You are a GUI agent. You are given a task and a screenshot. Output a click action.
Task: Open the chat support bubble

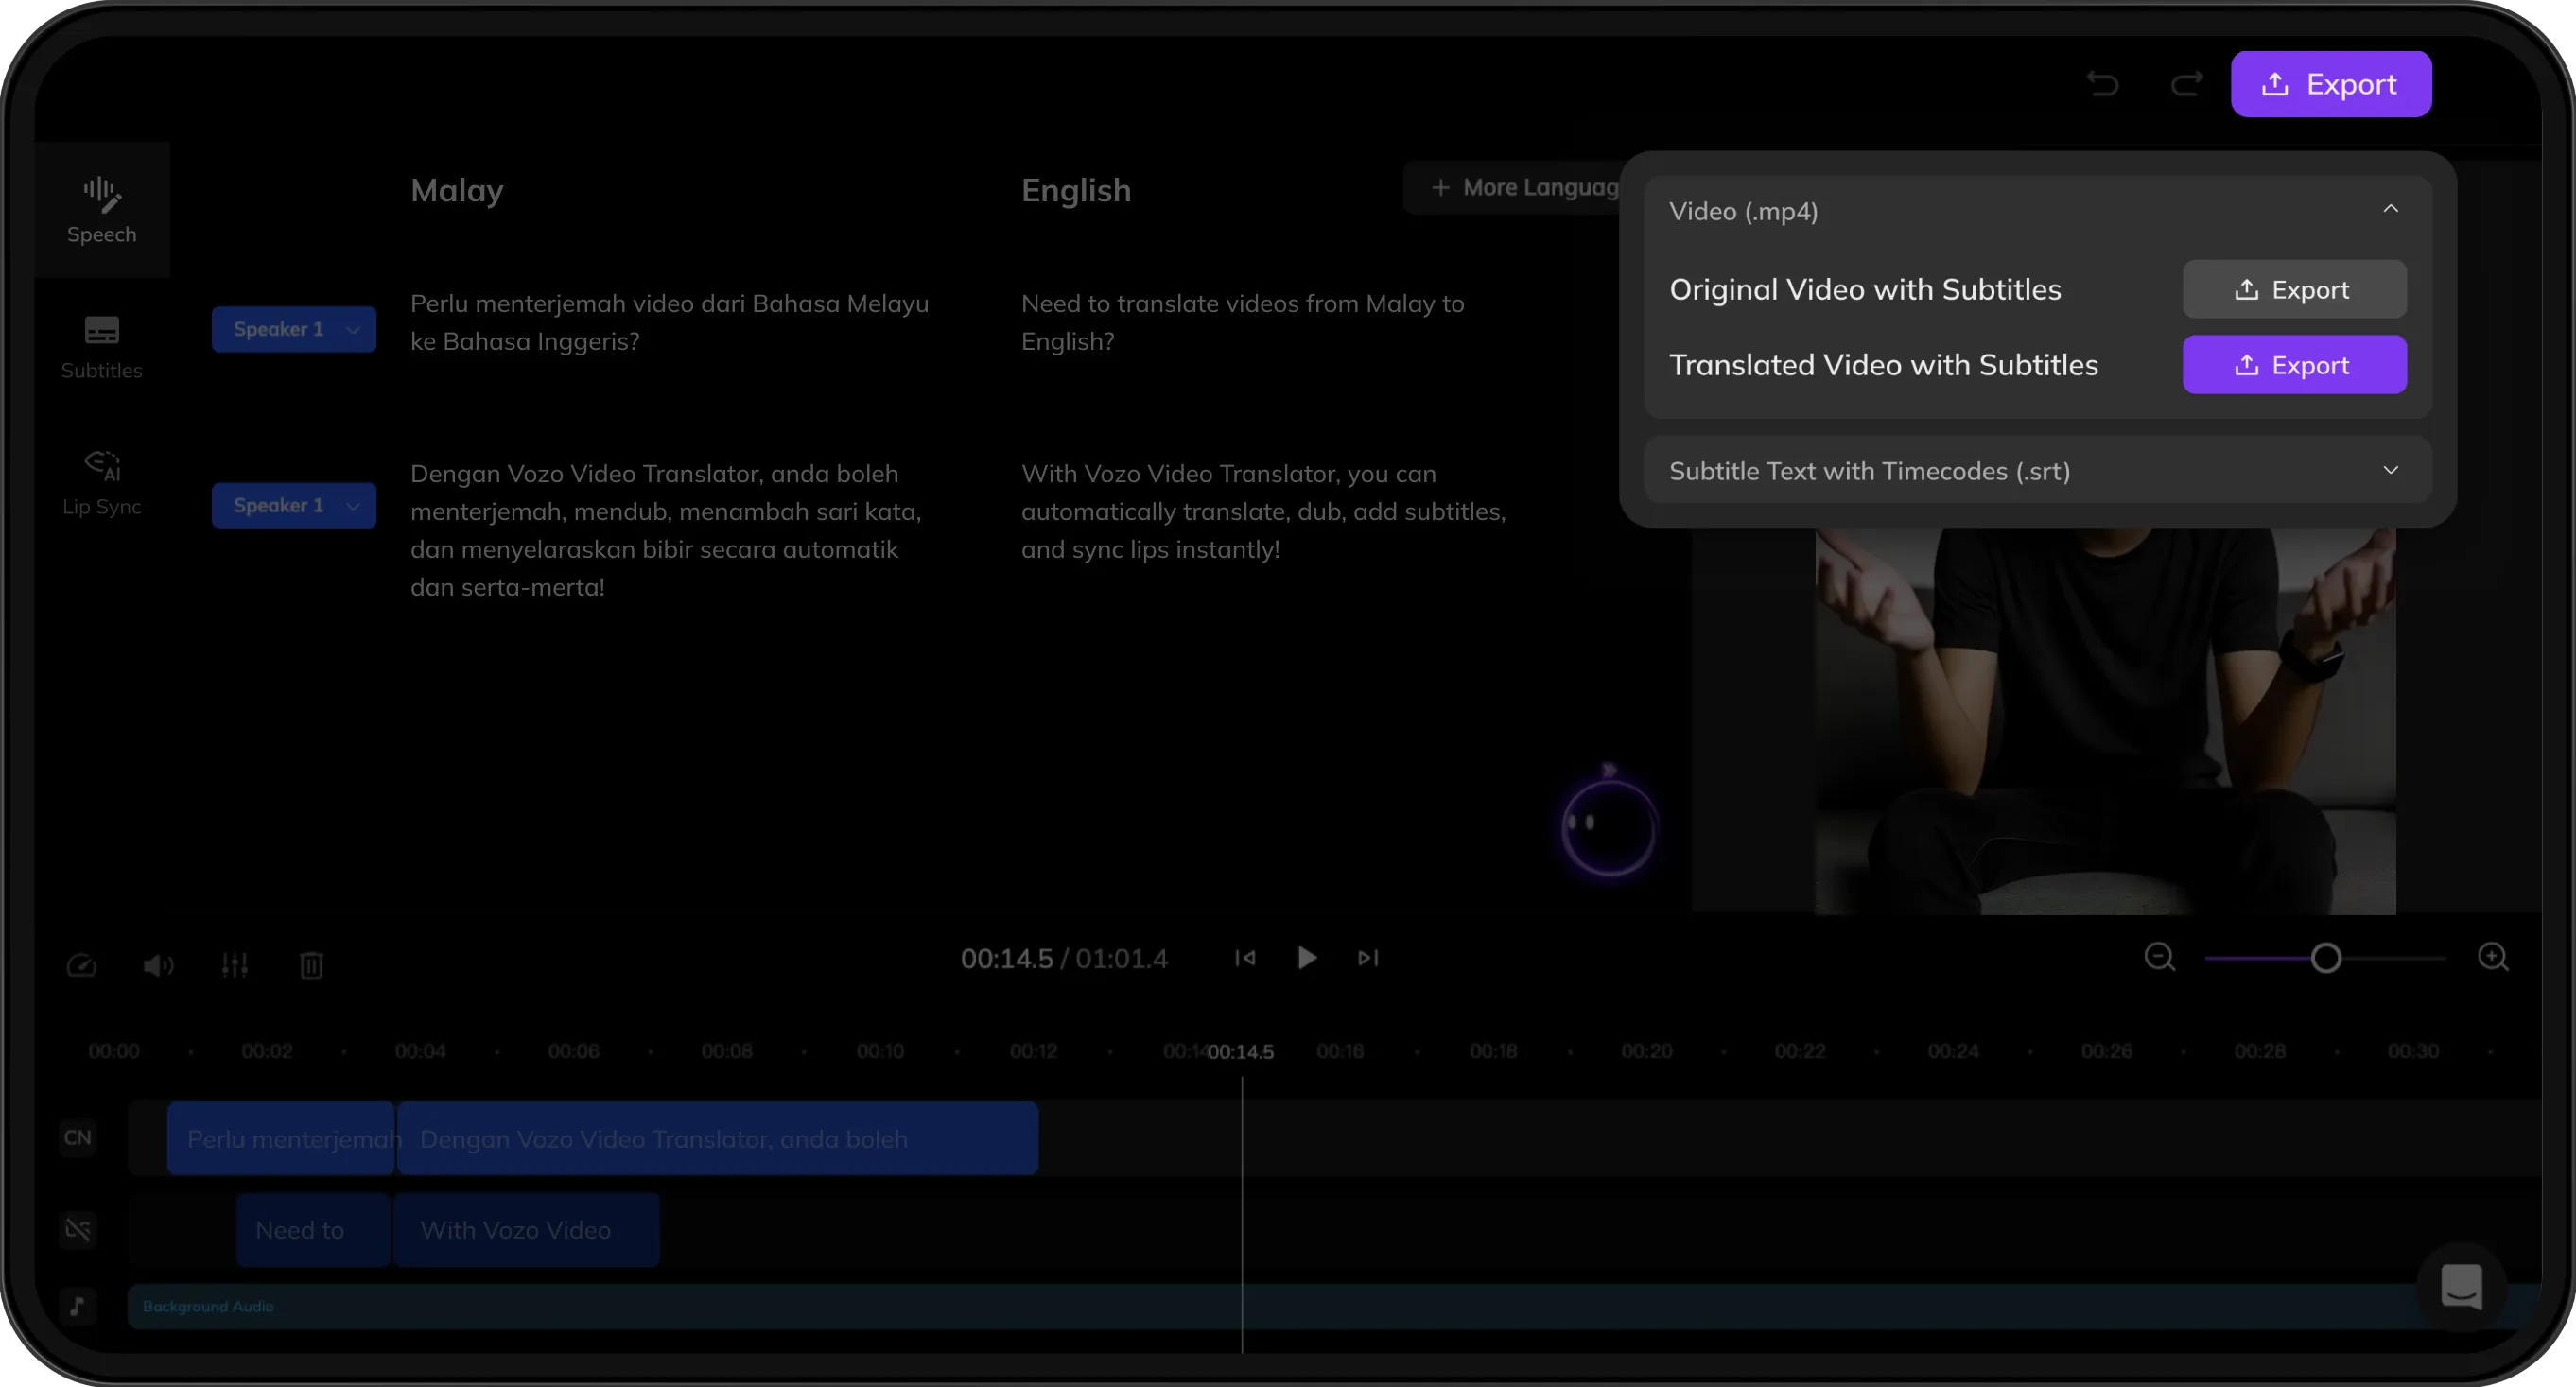coord(2462,1288)
